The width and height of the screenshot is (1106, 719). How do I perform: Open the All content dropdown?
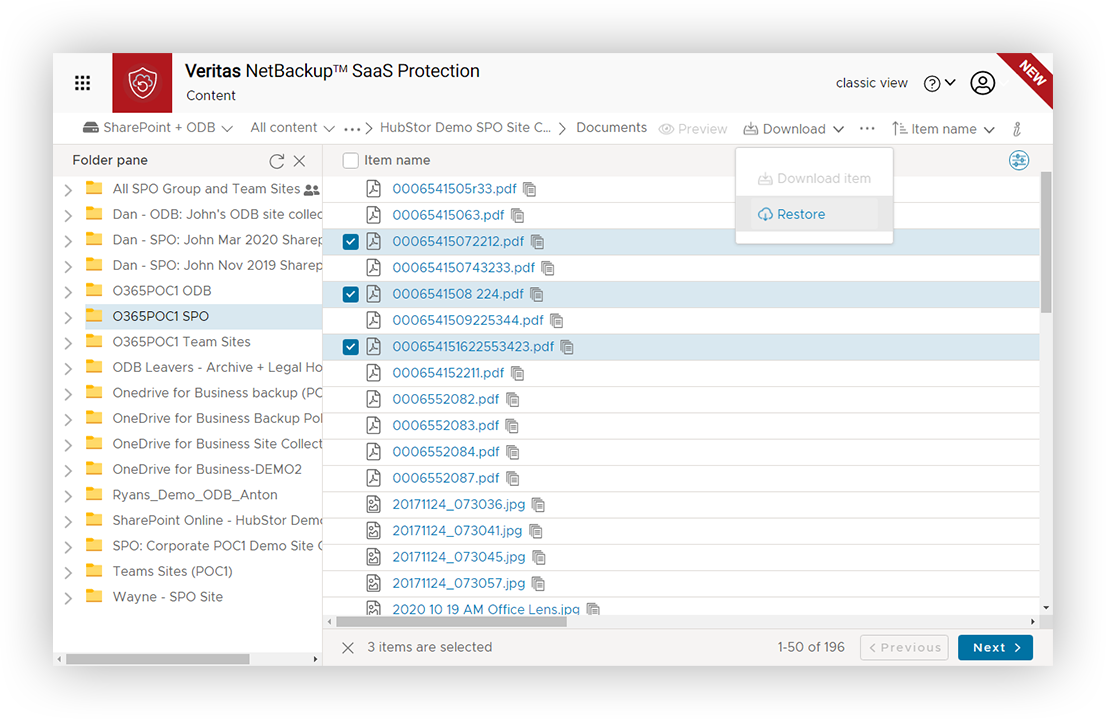292,128
